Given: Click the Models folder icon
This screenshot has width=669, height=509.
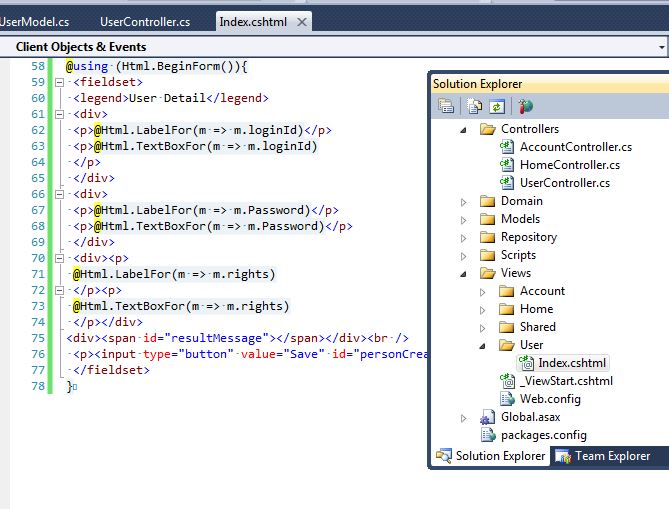Looking at the screenshot, I should click(x=487, y=219).
